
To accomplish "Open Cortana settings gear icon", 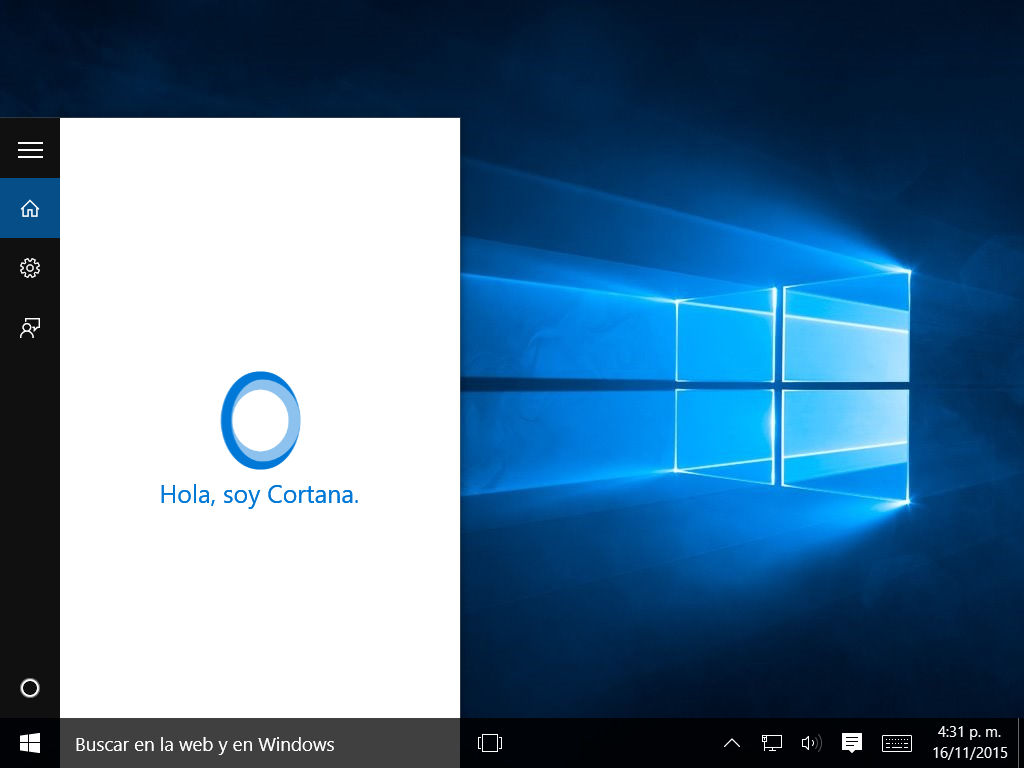I will (30, 268).
